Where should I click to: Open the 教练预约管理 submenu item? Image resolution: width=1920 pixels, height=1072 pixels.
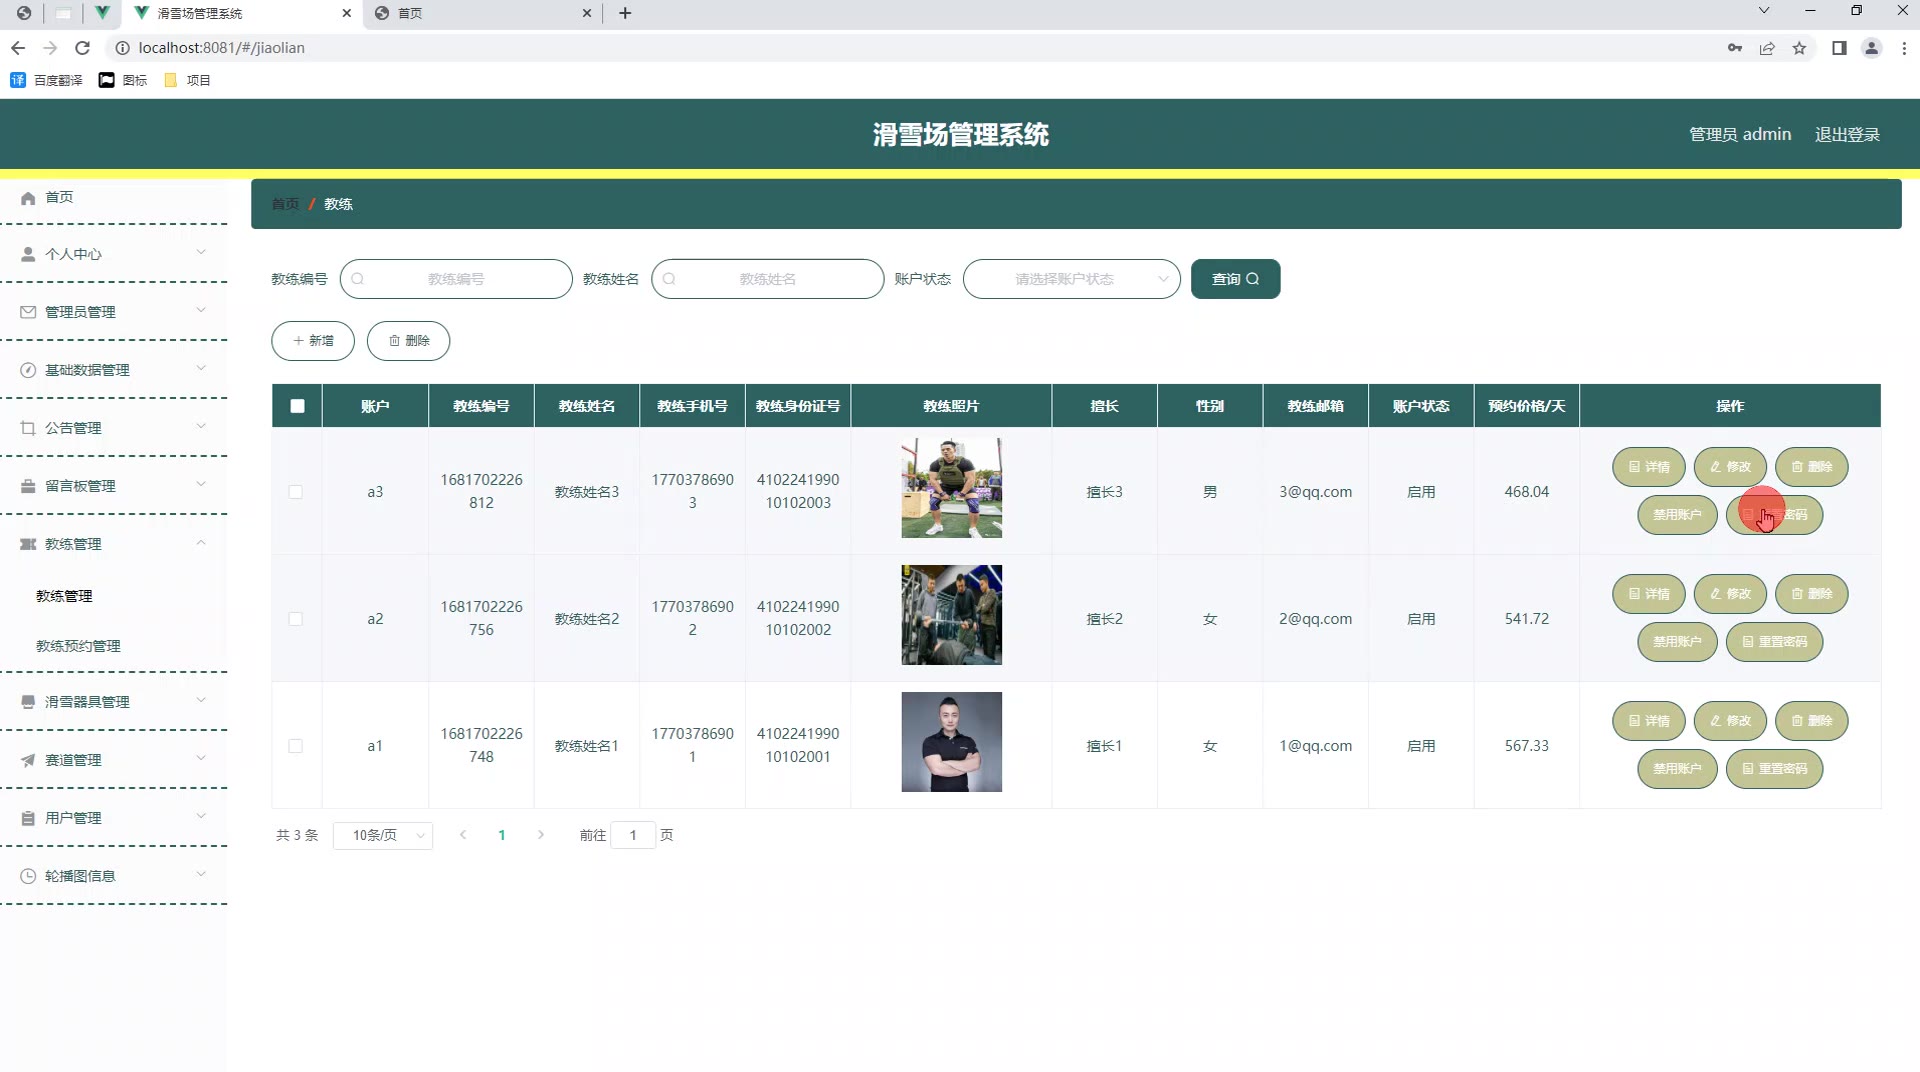tap(78, 646)
